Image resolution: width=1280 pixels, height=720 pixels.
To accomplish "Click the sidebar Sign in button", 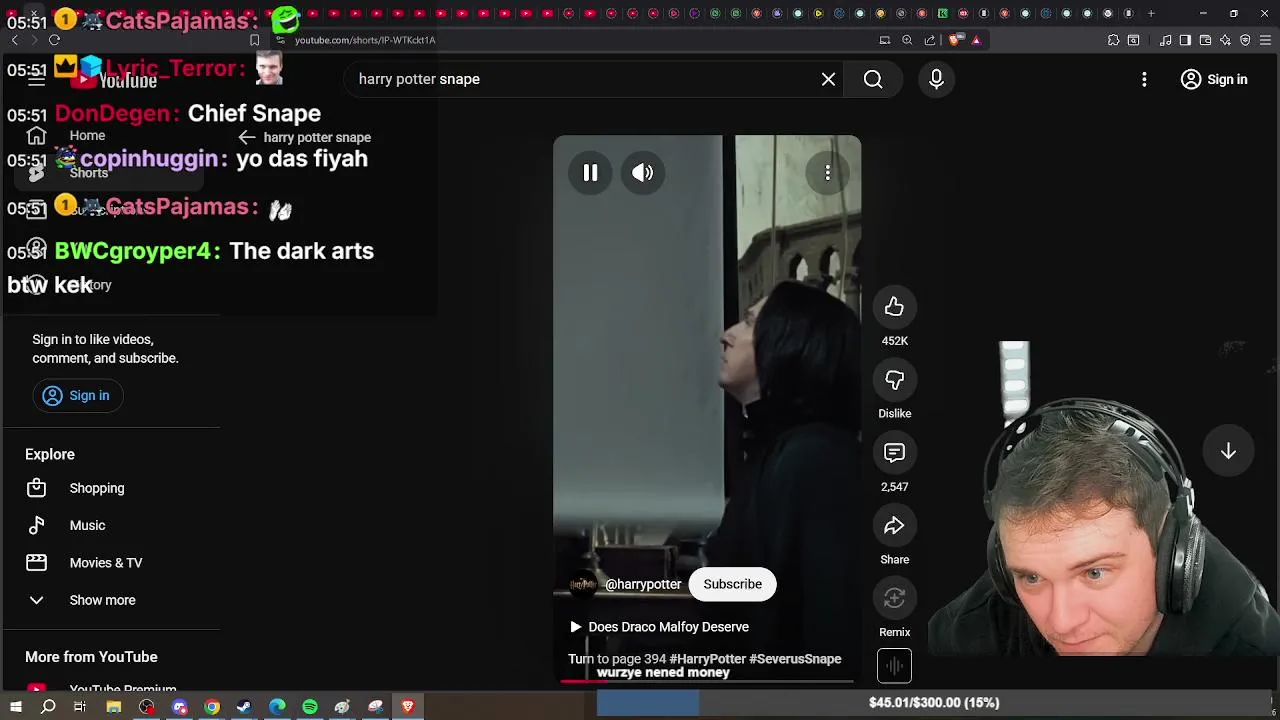I will coord(77,396).
